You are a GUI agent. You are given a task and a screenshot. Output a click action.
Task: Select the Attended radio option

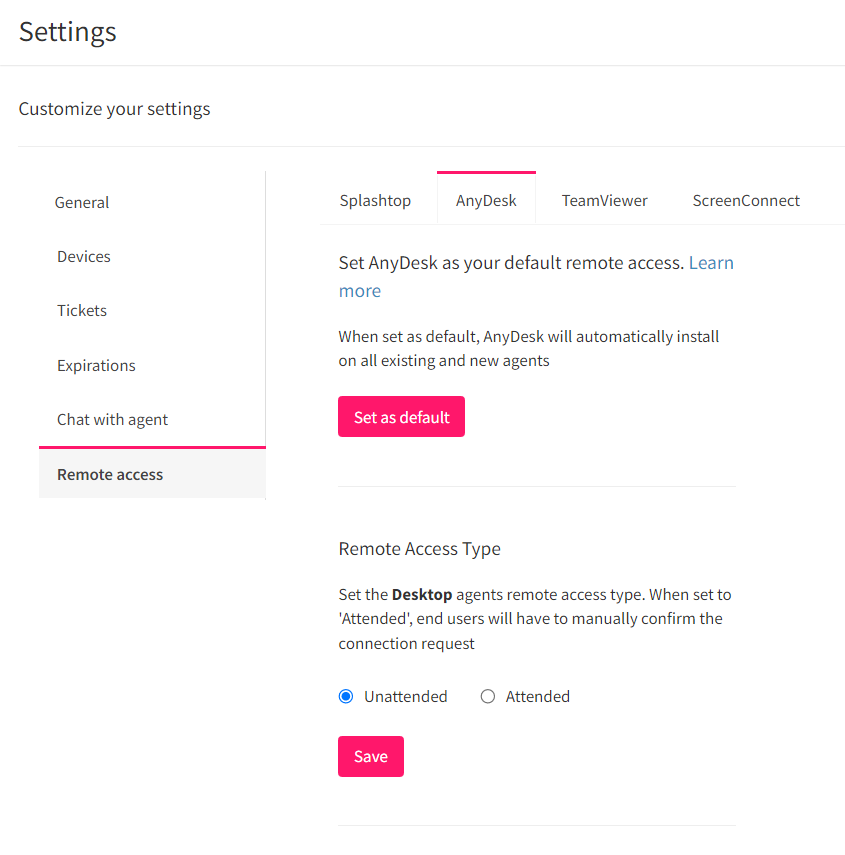tap(488, 696)
